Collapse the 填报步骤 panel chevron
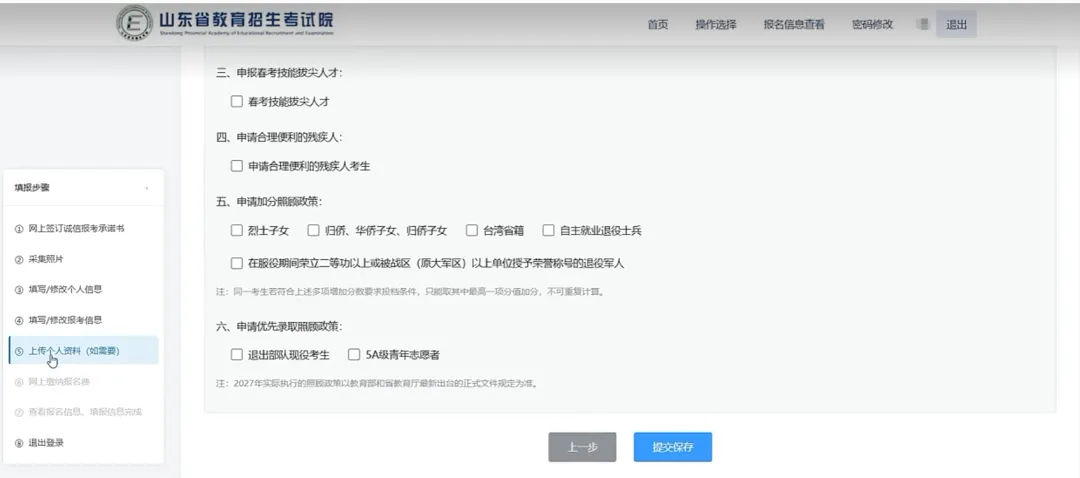Image resolution: width=1080 pixels, height=478 pixels. tap(147, 188)
